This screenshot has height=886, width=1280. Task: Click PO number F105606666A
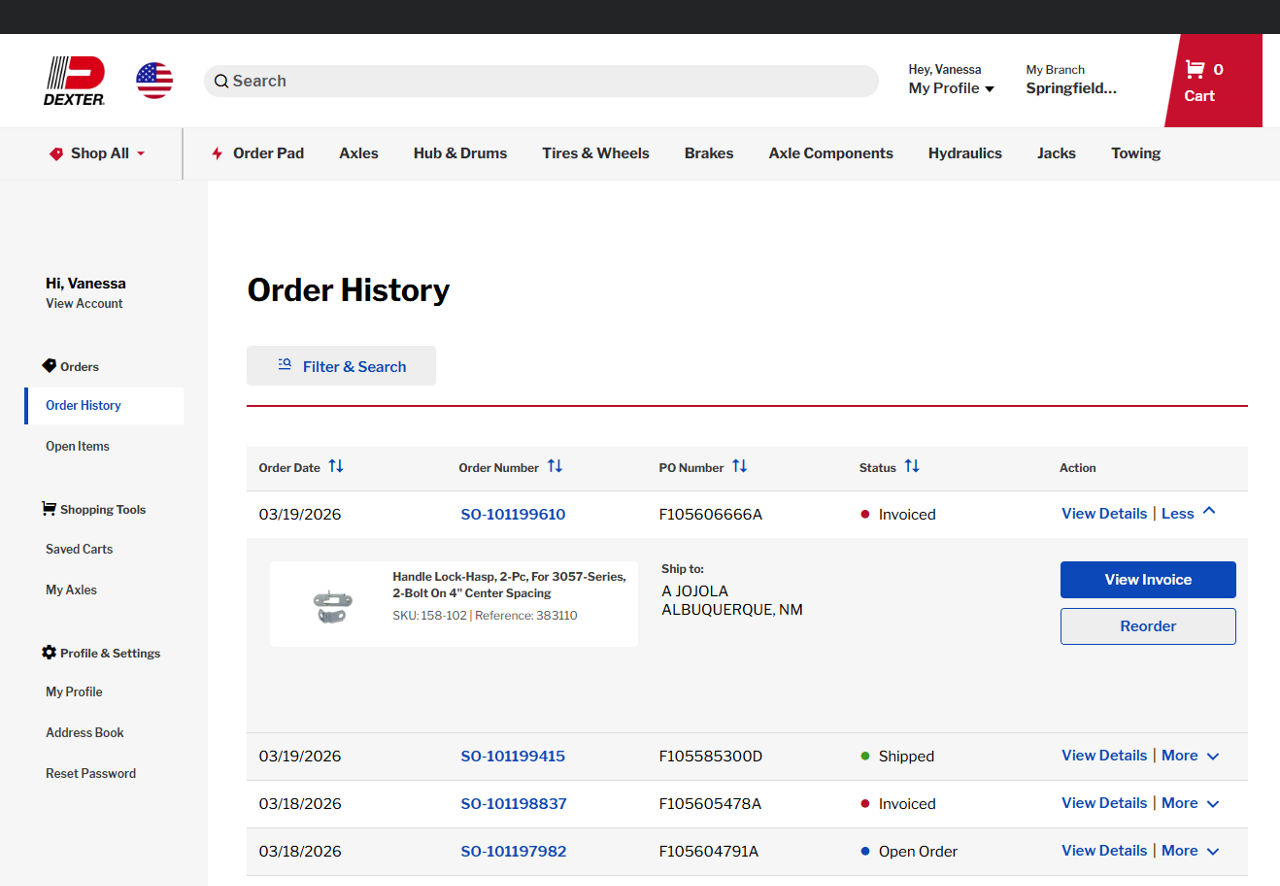710,514
